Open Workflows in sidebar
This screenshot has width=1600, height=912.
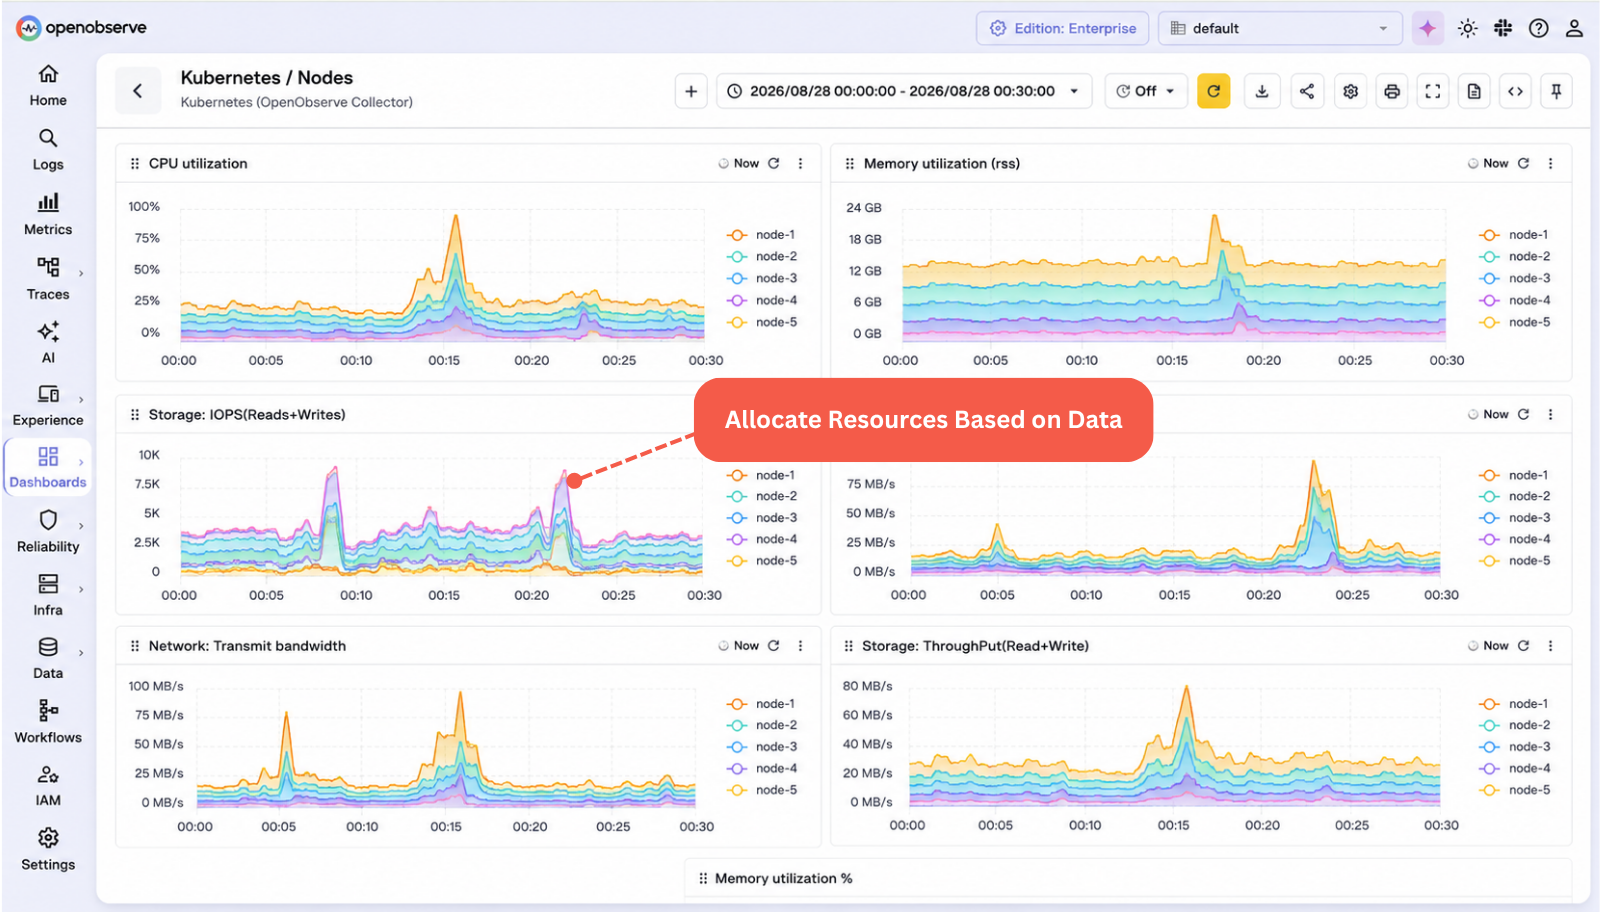coord(48,722)
